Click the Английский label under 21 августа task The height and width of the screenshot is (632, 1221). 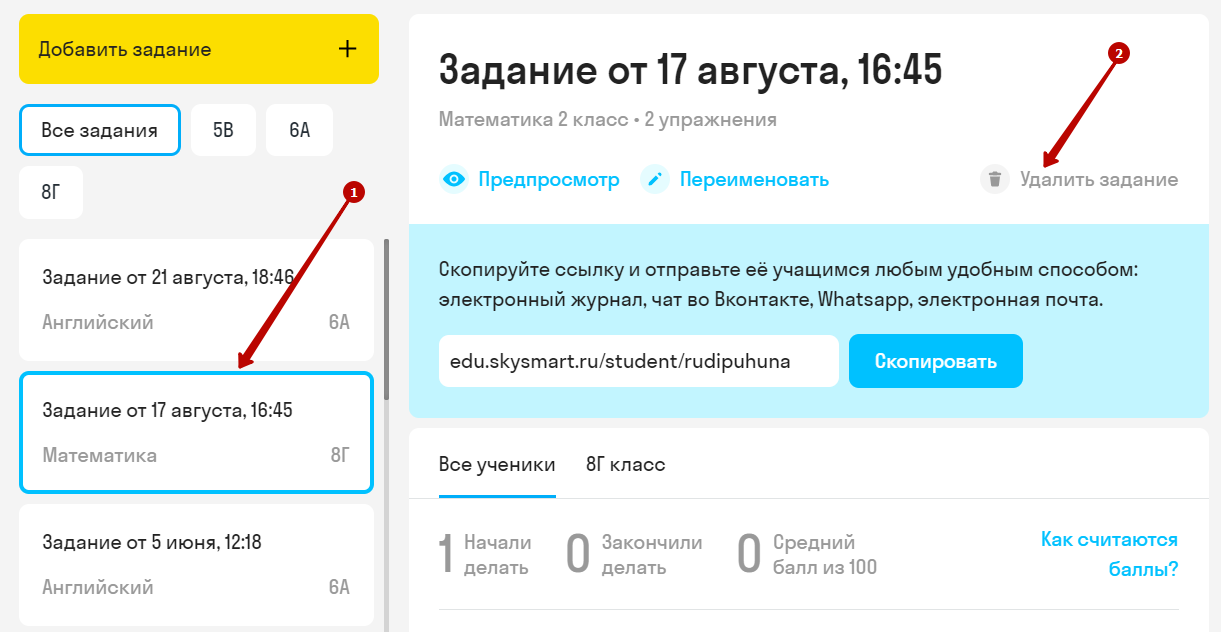coord(98,322)
